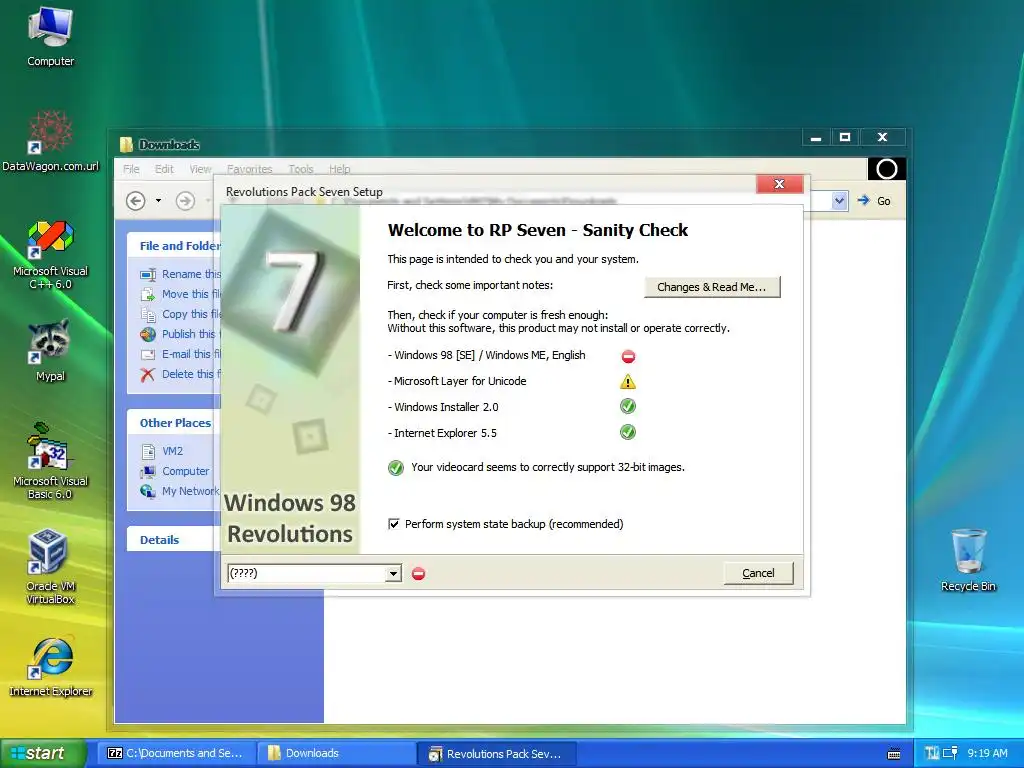Open the View menu in Downloads

(200, 169)
